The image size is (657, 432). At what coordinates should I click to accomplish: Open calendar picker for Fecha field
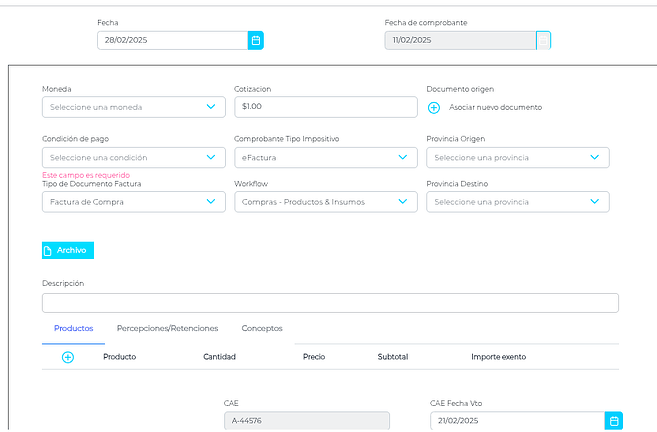pos(256,40)
